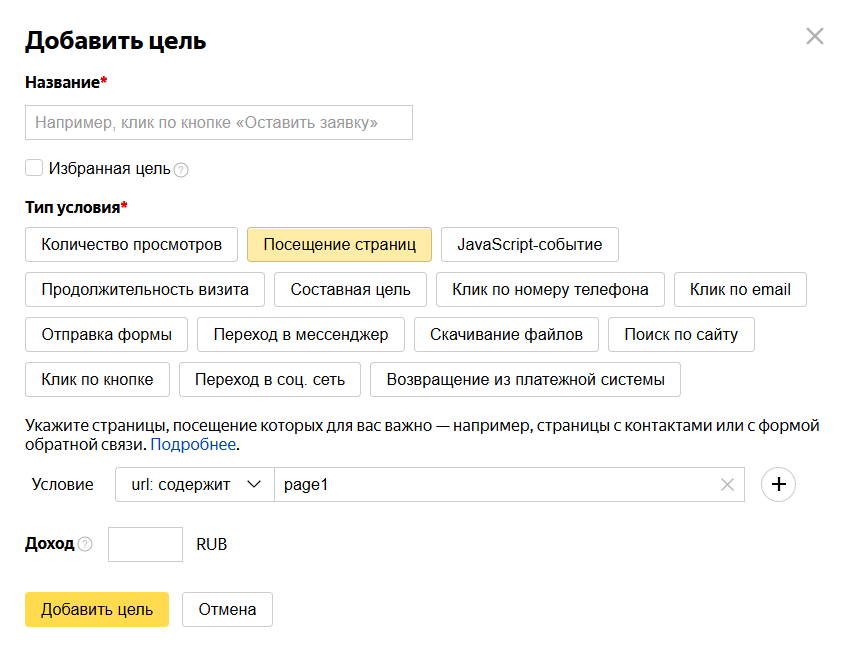Click the Доход amount input field

click(x=145, y=545)
